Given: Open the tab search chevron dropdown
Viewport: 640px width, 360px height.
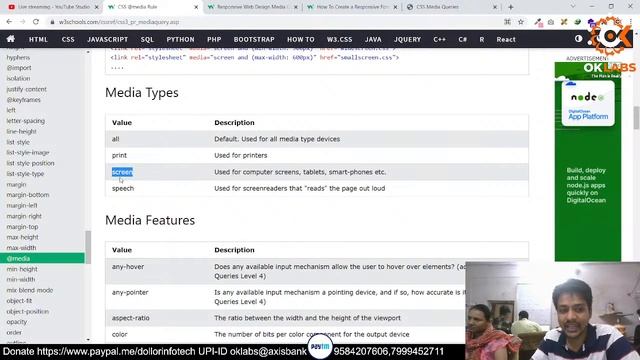Looking at the screenshot, I should click(x=573, y=7).
